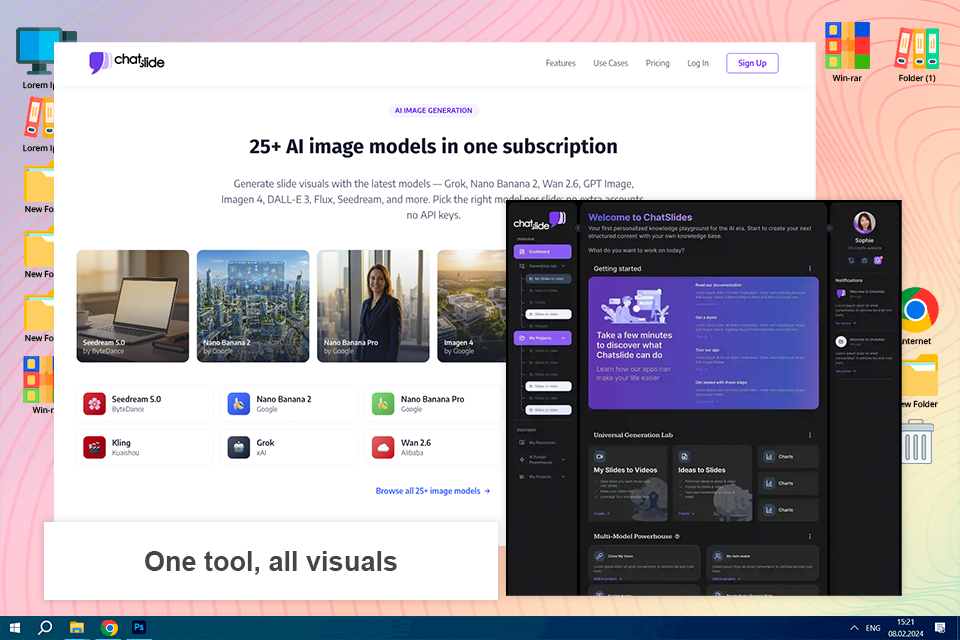Image resolution: width=960 pixels, height=640 pixels.
Task: Open the third Charts card
Action: [789, 510]
